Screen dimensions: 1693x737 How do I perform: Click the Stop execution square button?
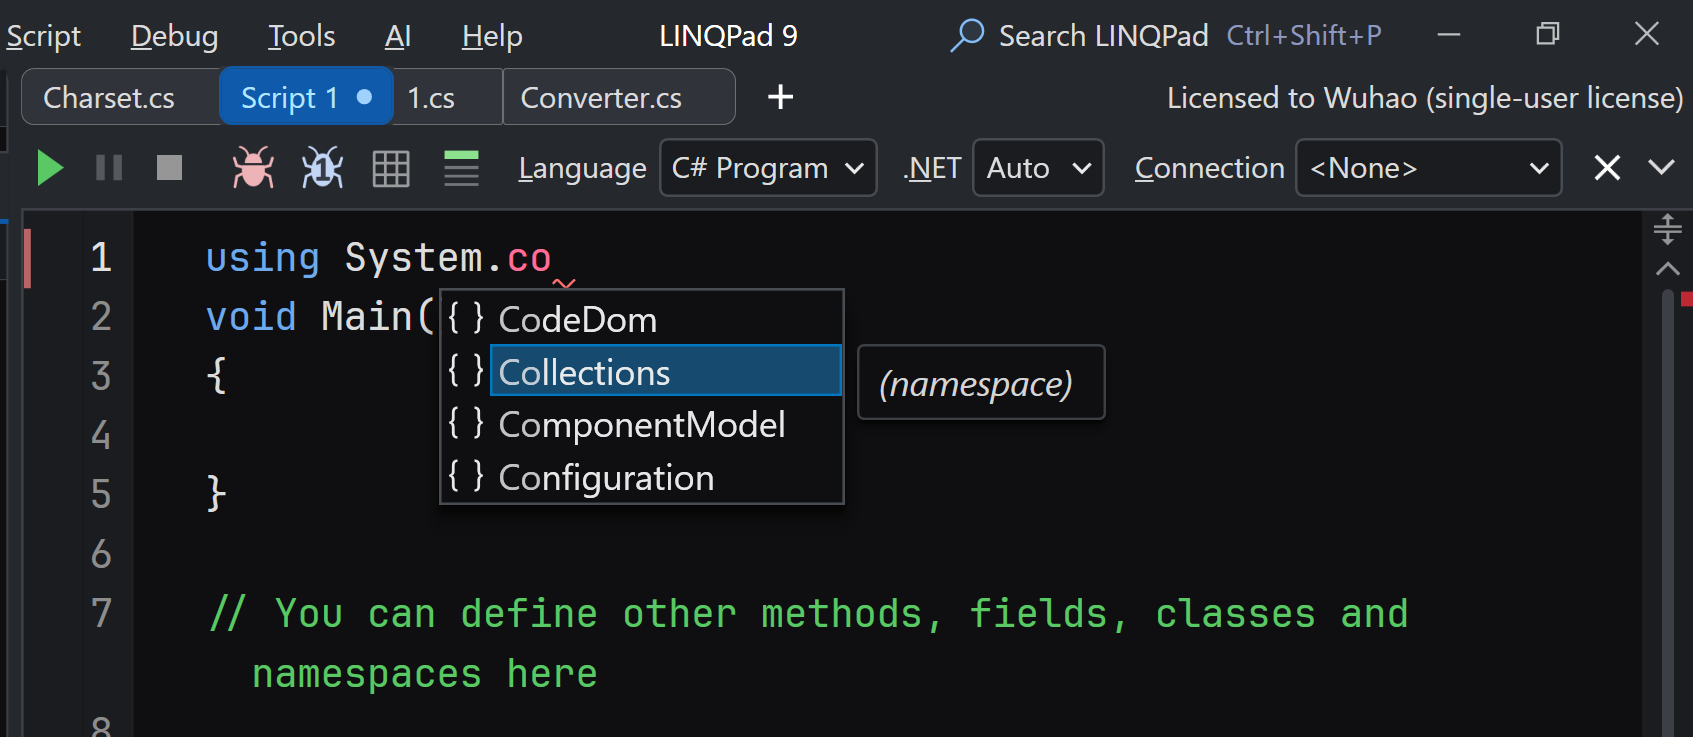pyautogui.click(x=169, y=168)
